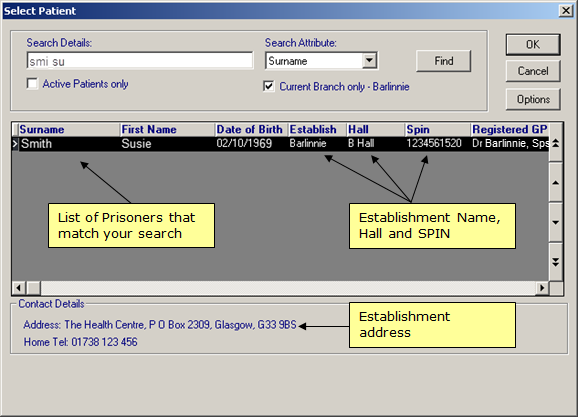Open the Options button

click(533, 99)
